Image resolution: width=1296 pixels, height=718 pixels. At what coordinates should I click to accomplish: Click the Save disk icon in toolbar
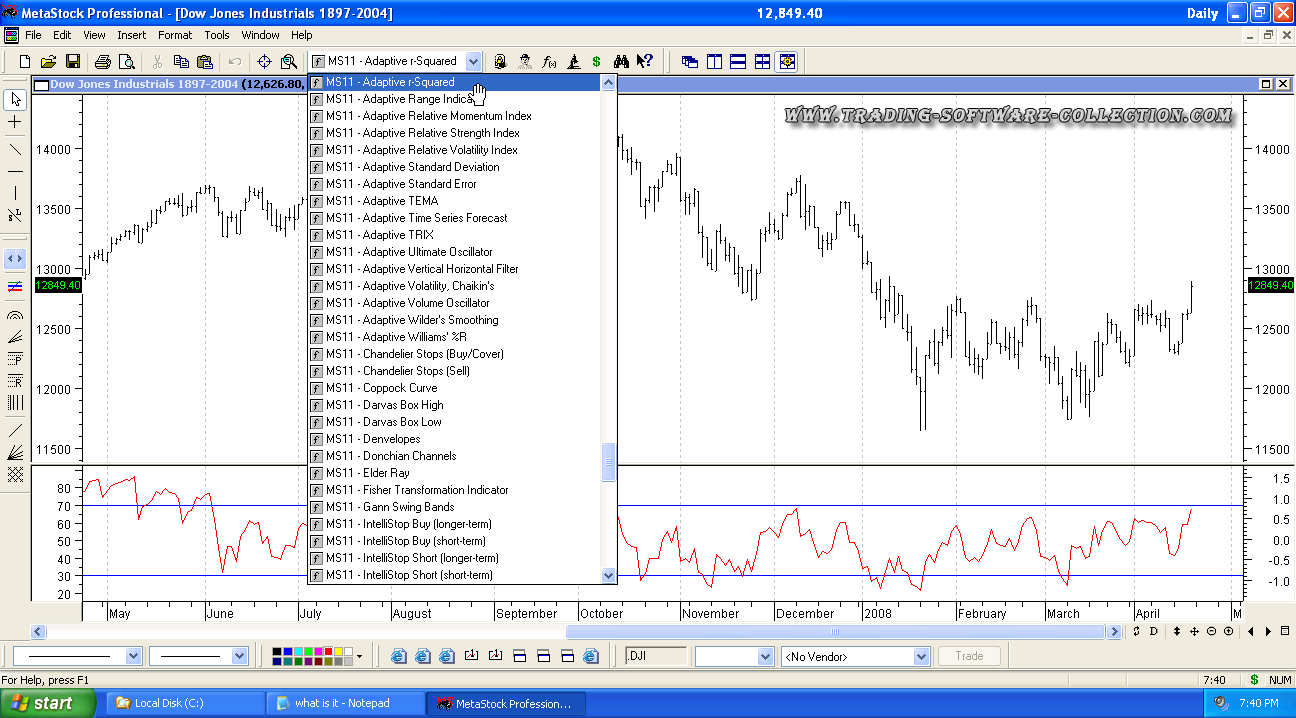[x=73, y=62]
